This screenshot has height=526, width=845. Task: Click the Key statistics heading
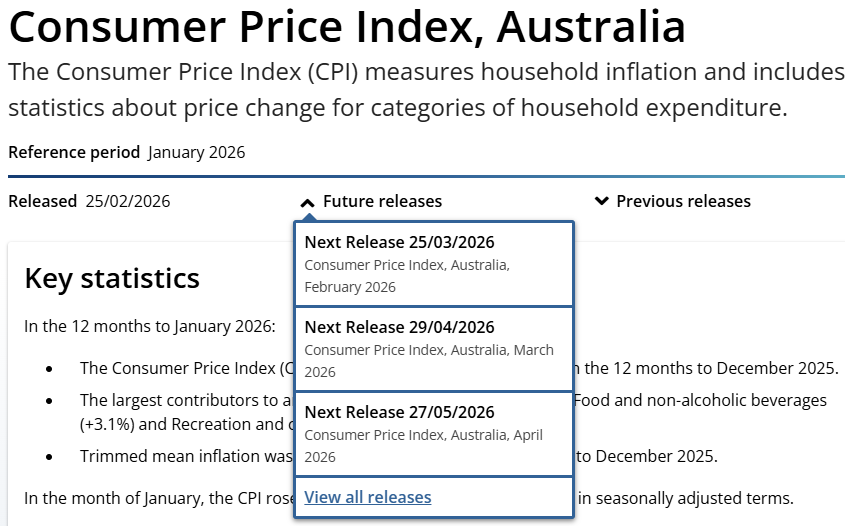click(112, 278)
